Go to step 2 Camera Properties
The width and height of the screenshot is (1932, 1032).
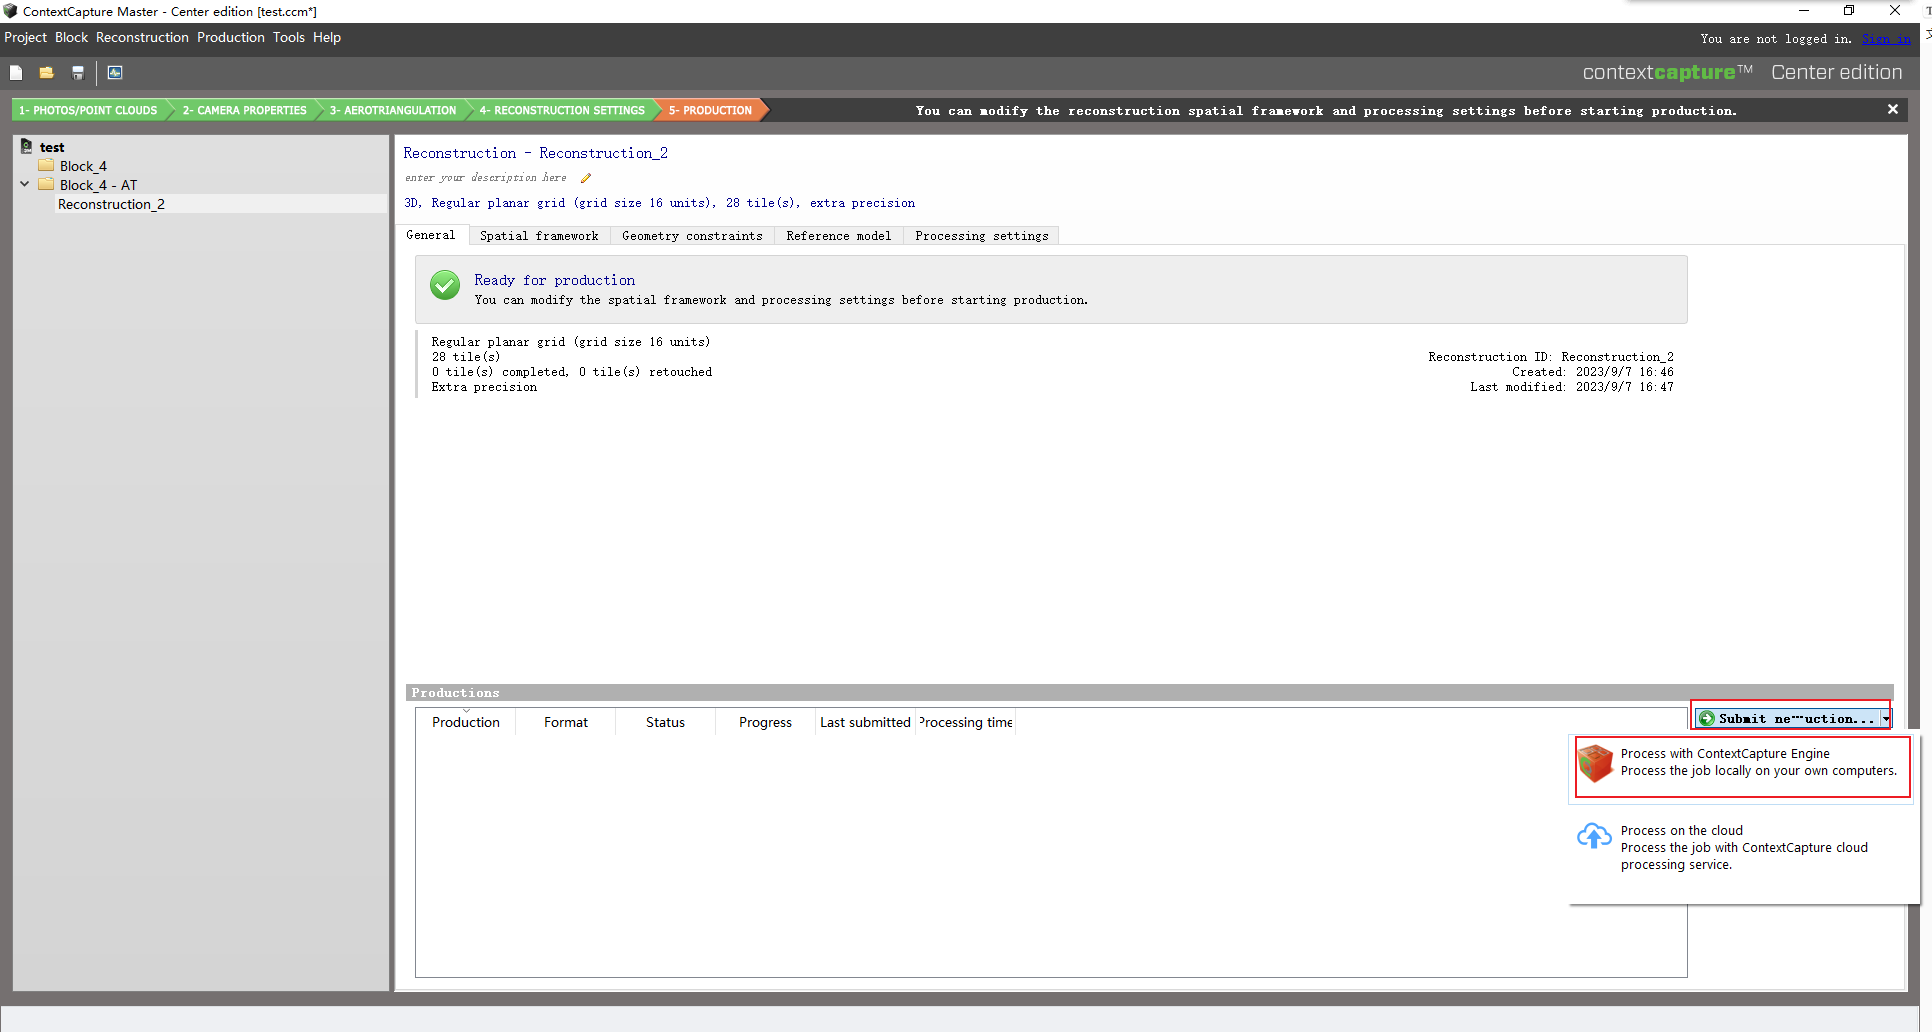(244, 110)
